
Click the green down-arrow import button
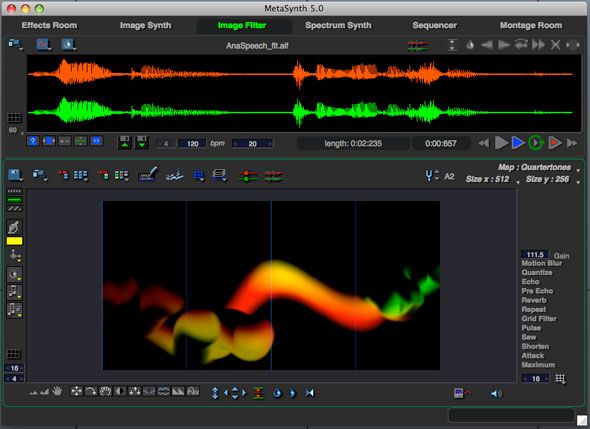[142, 143]
